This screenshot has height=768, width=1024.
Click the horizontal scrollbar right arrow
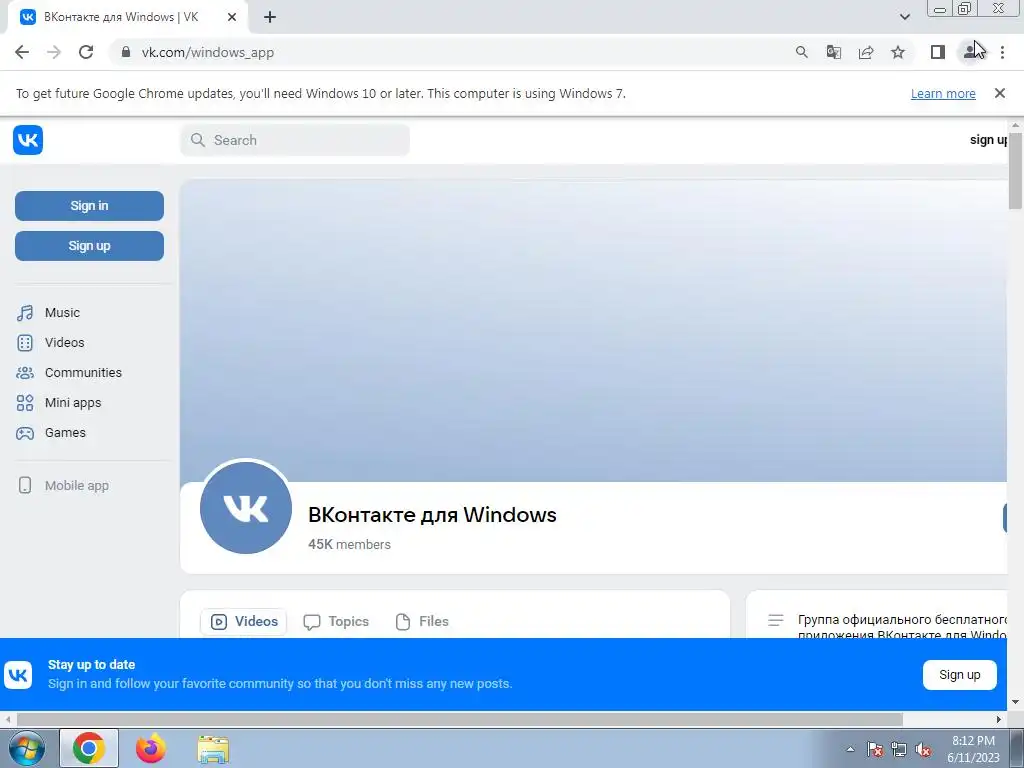pyautogui.click(x=999, y=719)
